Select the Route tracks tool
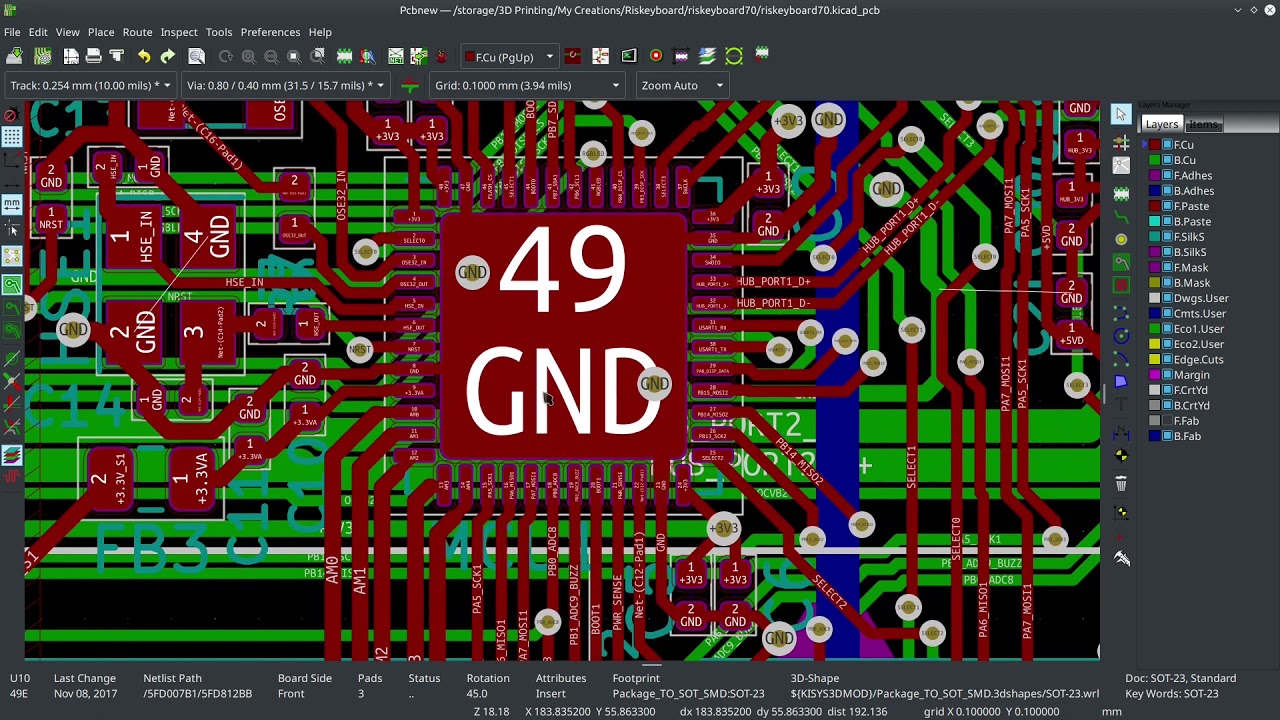1280x720 pixels. [1121, 218]
